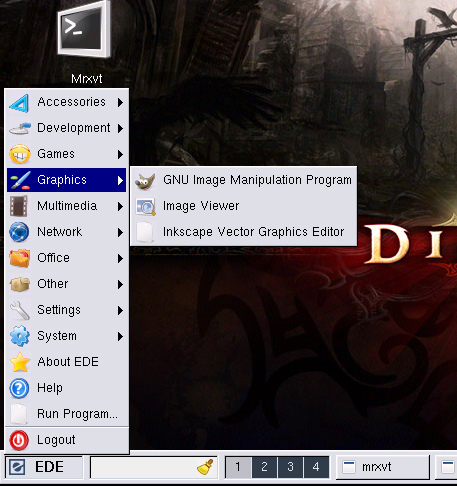Switch to workspace 3
Image resolution: width=457 pixels, height=486 pixels.
click(x=290, y=467)
